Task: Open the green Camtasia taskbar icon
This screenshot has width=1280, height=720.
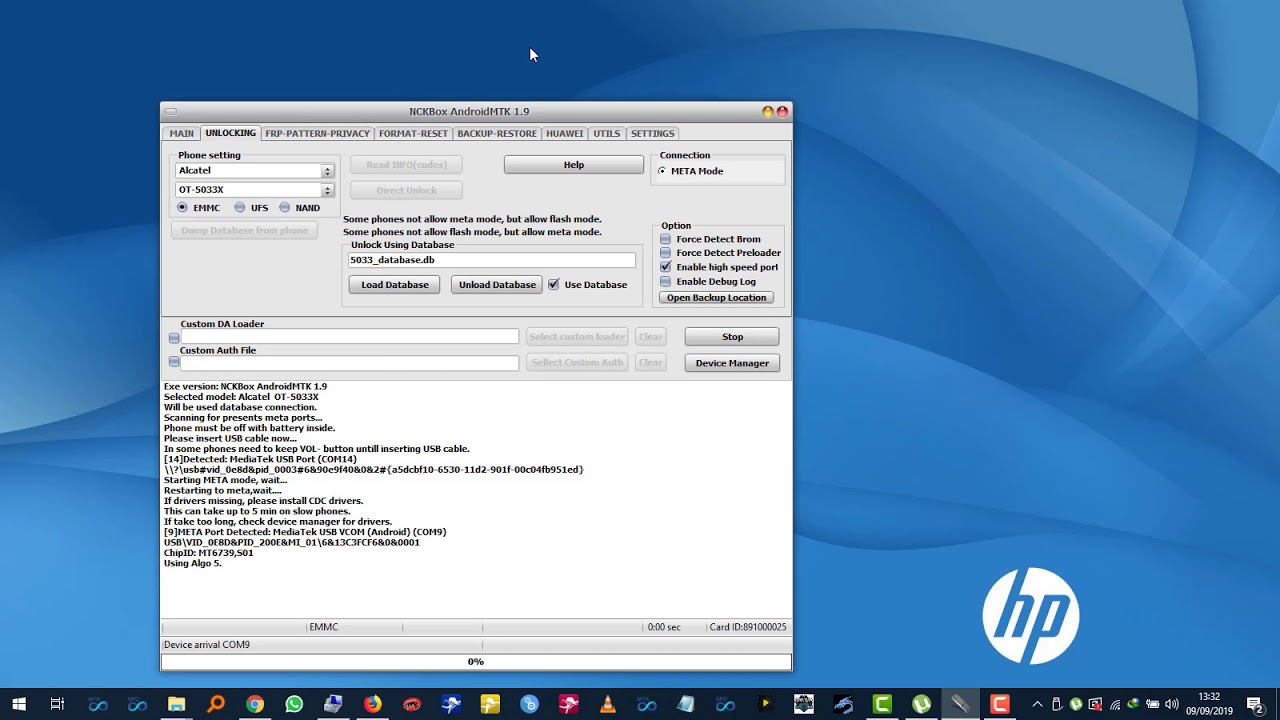Action: pos(882,704)
